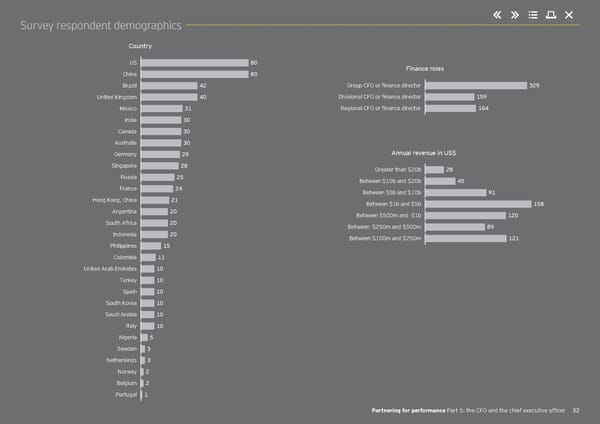Click the United Kingdom bar in the chart
Screen dimensions: 600x424
(169, 97)
